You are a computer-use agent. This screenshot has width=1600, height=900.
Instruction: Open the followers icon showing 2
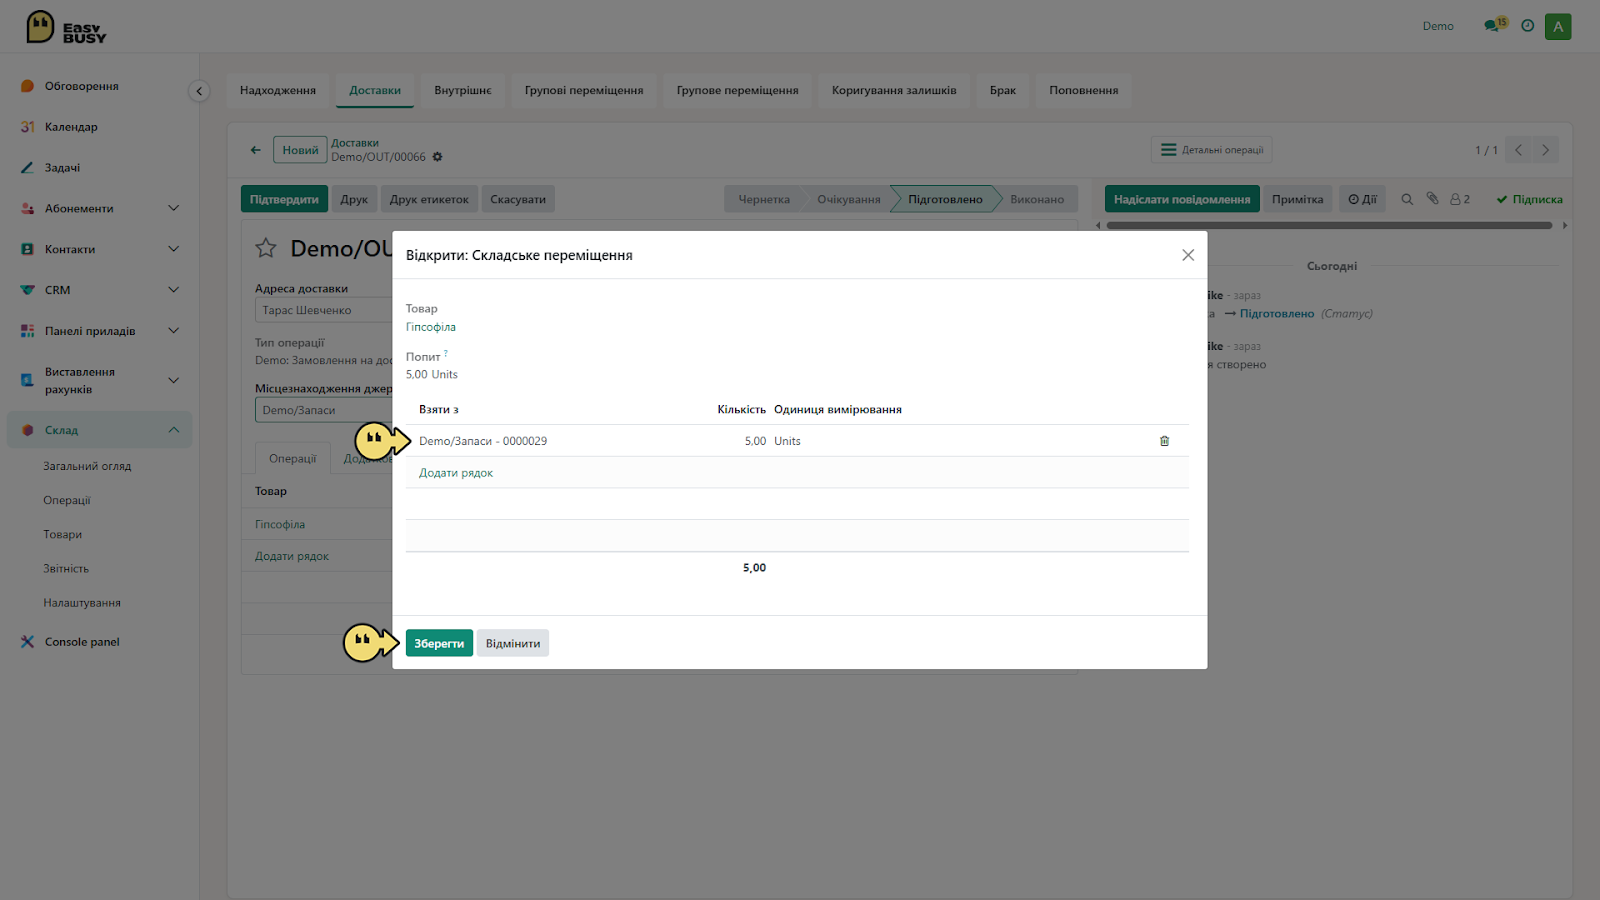pos(1460,199)
